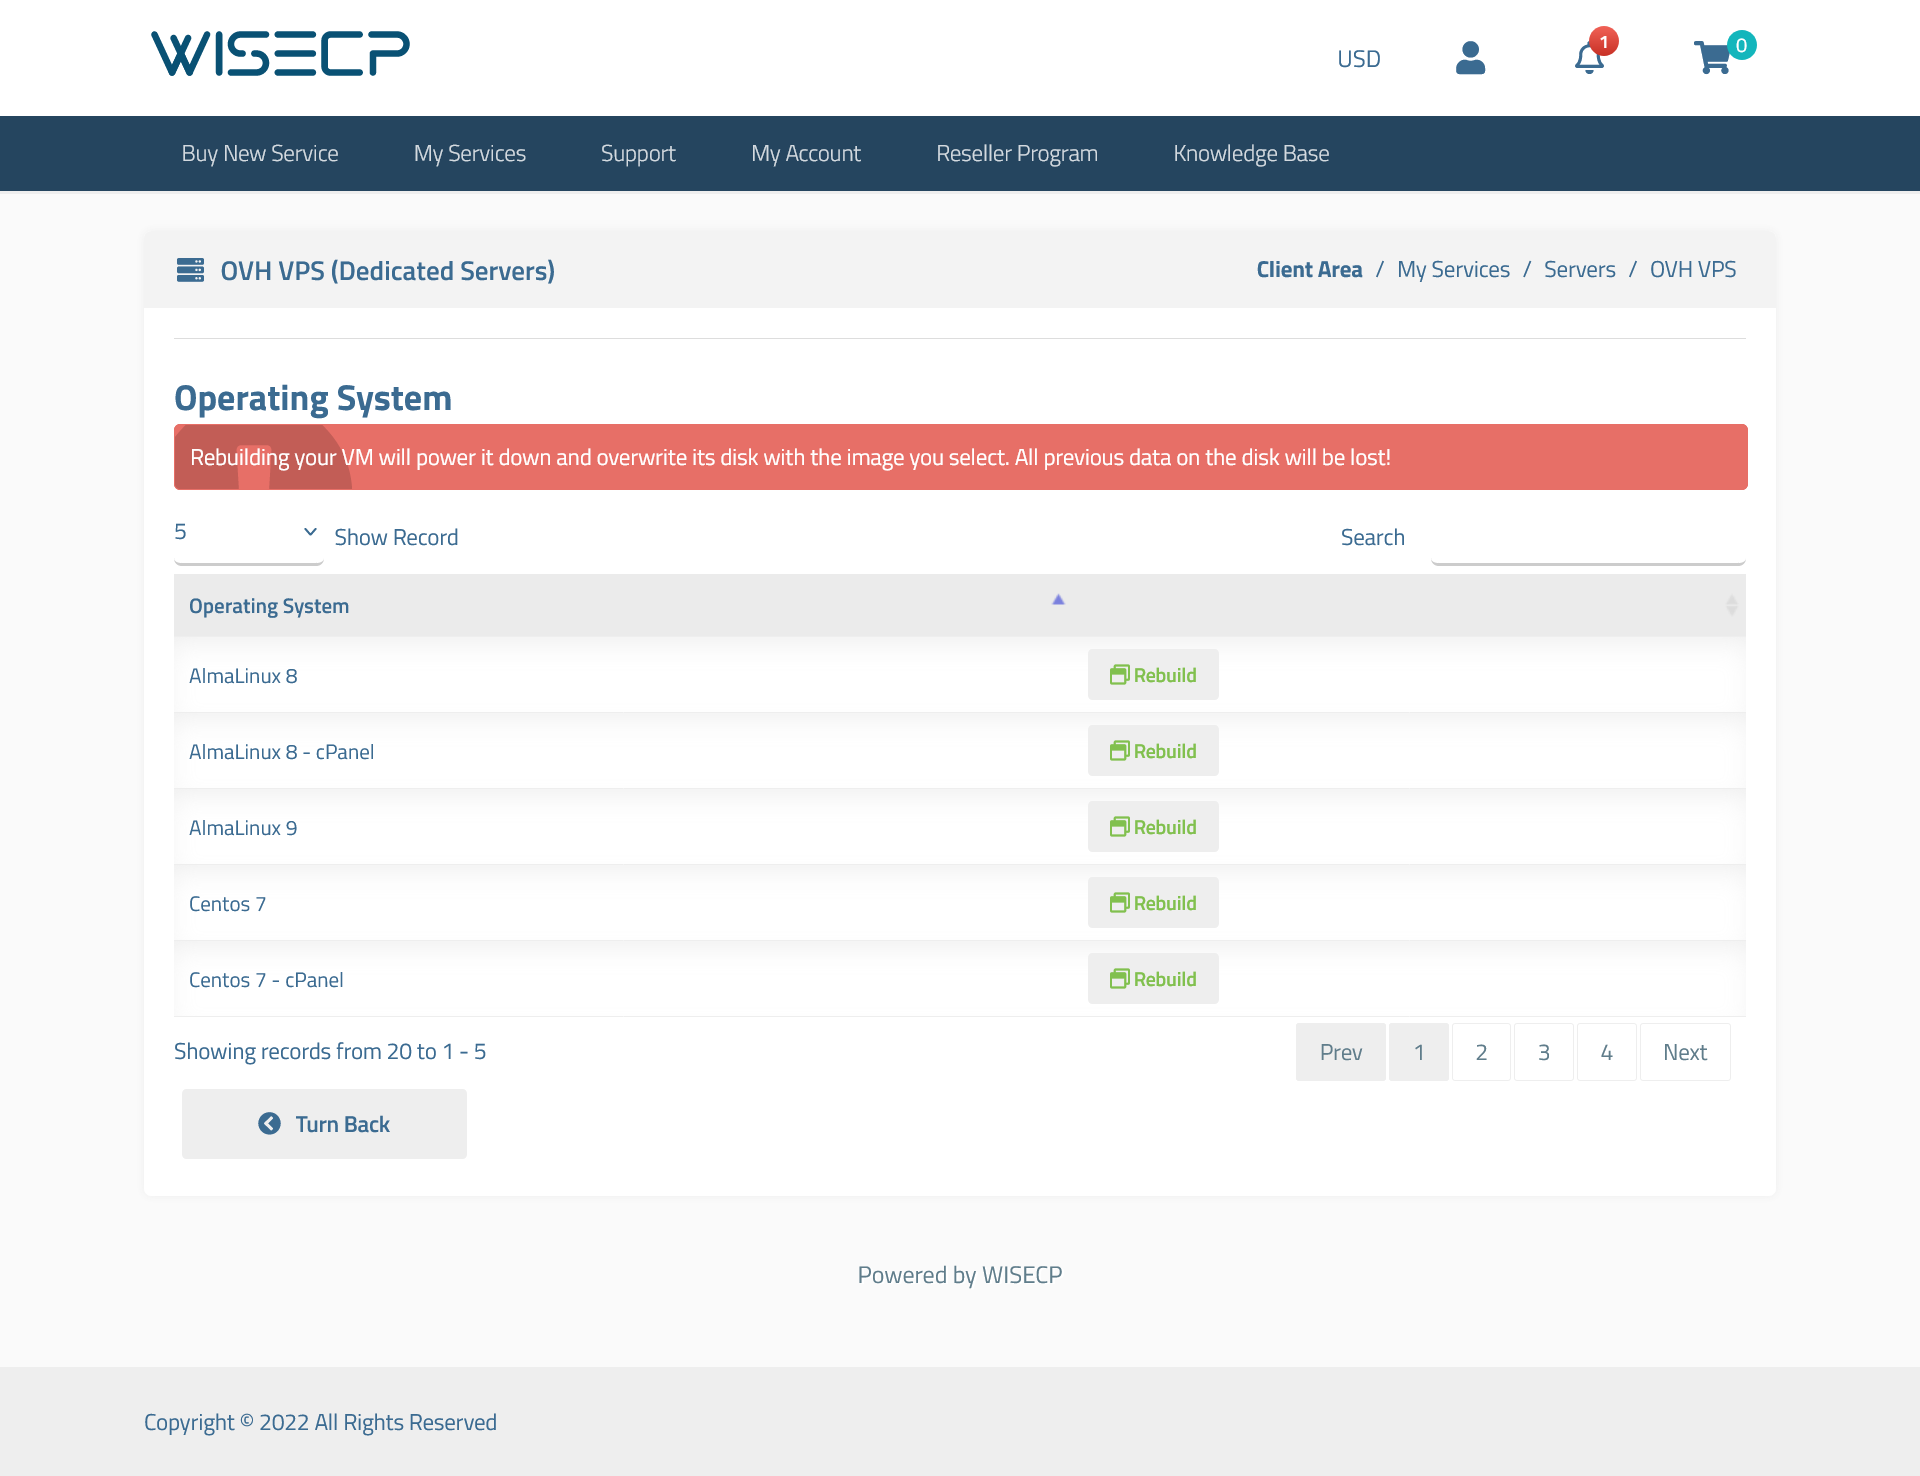This screenshot has width=1920, height=1476.
Task: Open the Support menu
Action: click(x=637, y=152)
